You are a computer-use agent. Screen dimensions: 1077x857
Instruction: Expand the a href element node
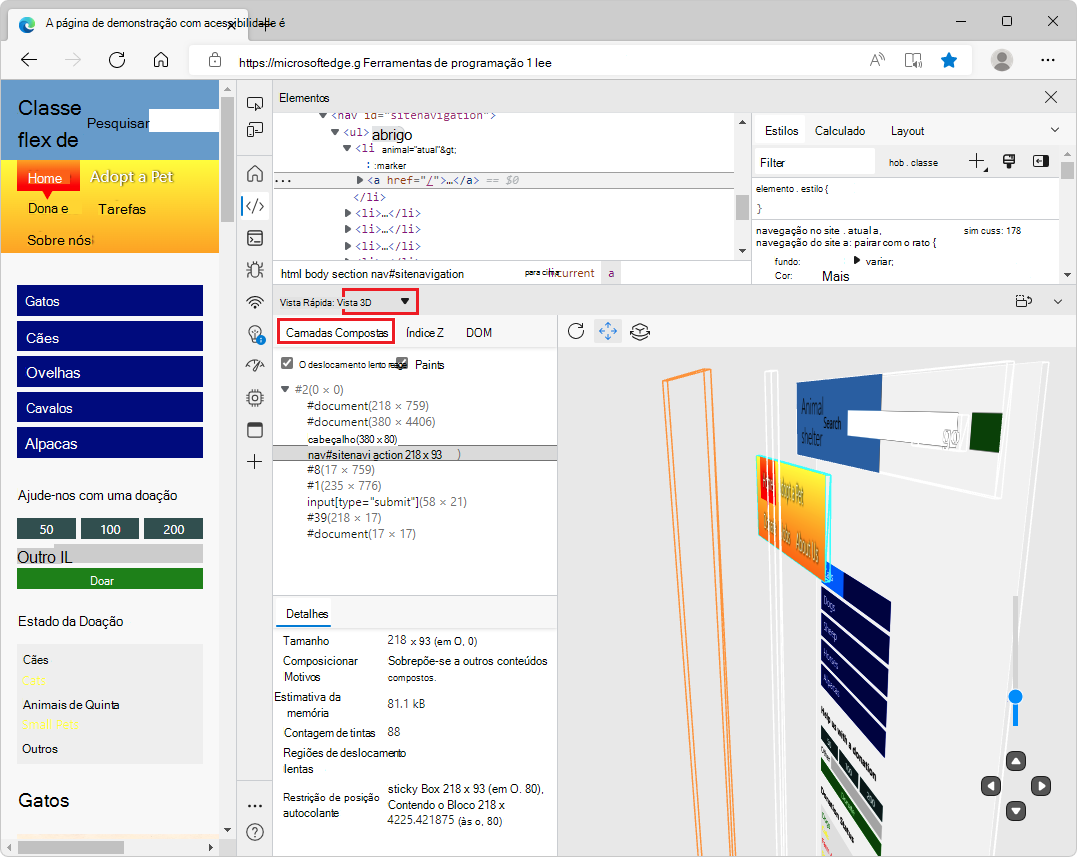pos(360,180)
